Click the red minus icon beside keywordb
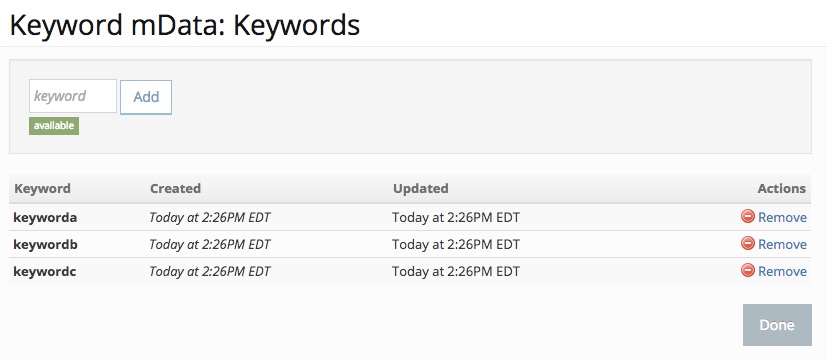Viewport: 827px width, 361px height. coord(748,243)
